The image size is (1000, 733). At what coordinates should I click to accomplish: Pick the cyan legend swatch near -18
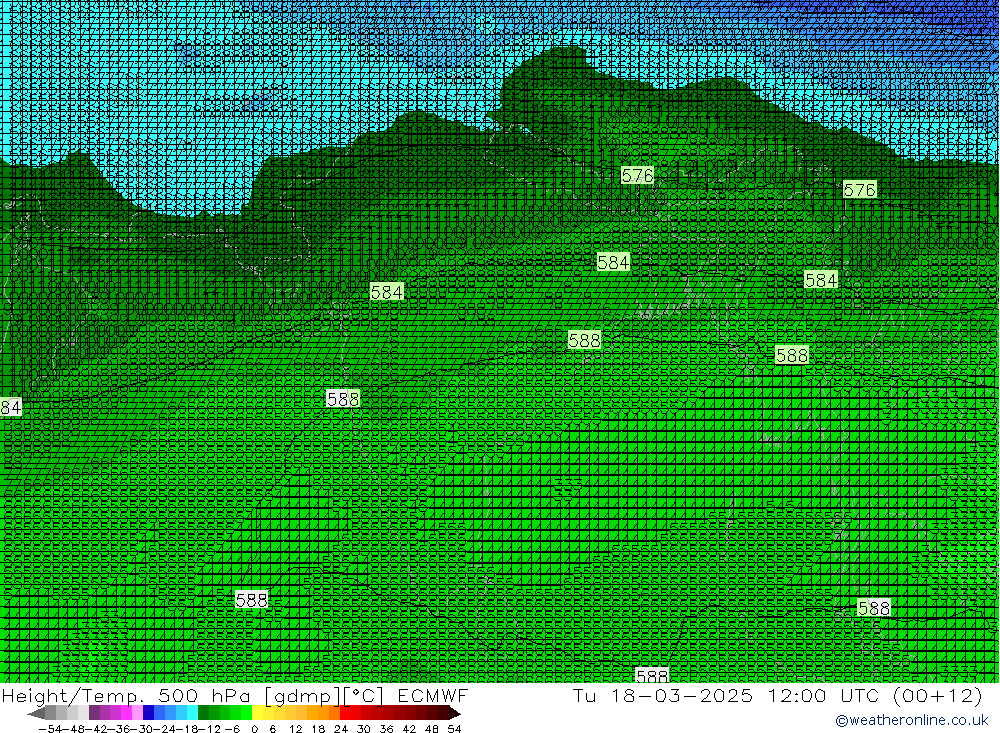click(191, 713)
